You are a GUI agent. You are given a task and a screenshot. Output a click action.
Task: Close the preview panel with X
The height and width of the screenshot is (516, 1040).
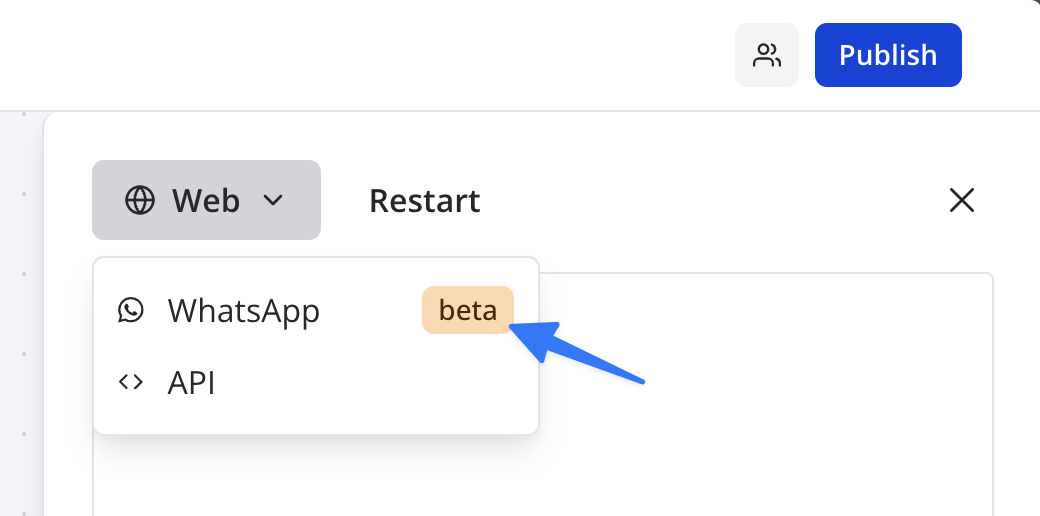tap(961, 200)
